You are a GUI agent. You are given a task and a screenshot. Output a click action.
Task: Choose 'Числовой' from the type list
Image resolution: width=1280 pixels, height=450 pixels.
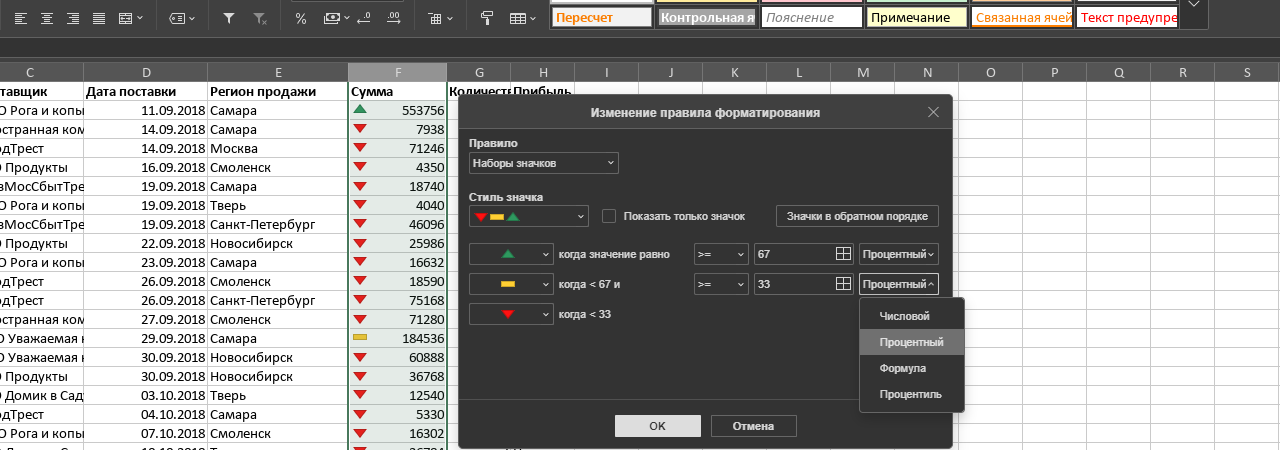pyautogui.click(x=904, y=316)
